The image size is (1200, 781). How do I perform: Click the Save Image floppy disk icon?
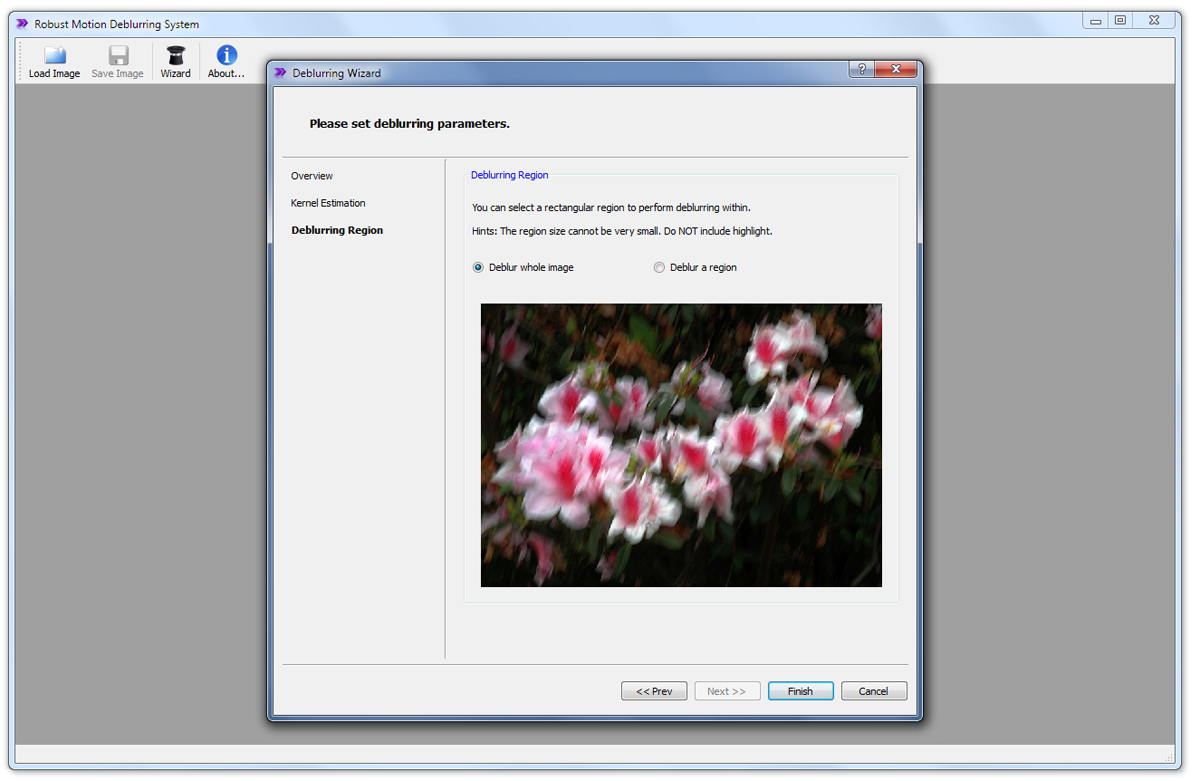pyautogui.click(x=118, y=56)
